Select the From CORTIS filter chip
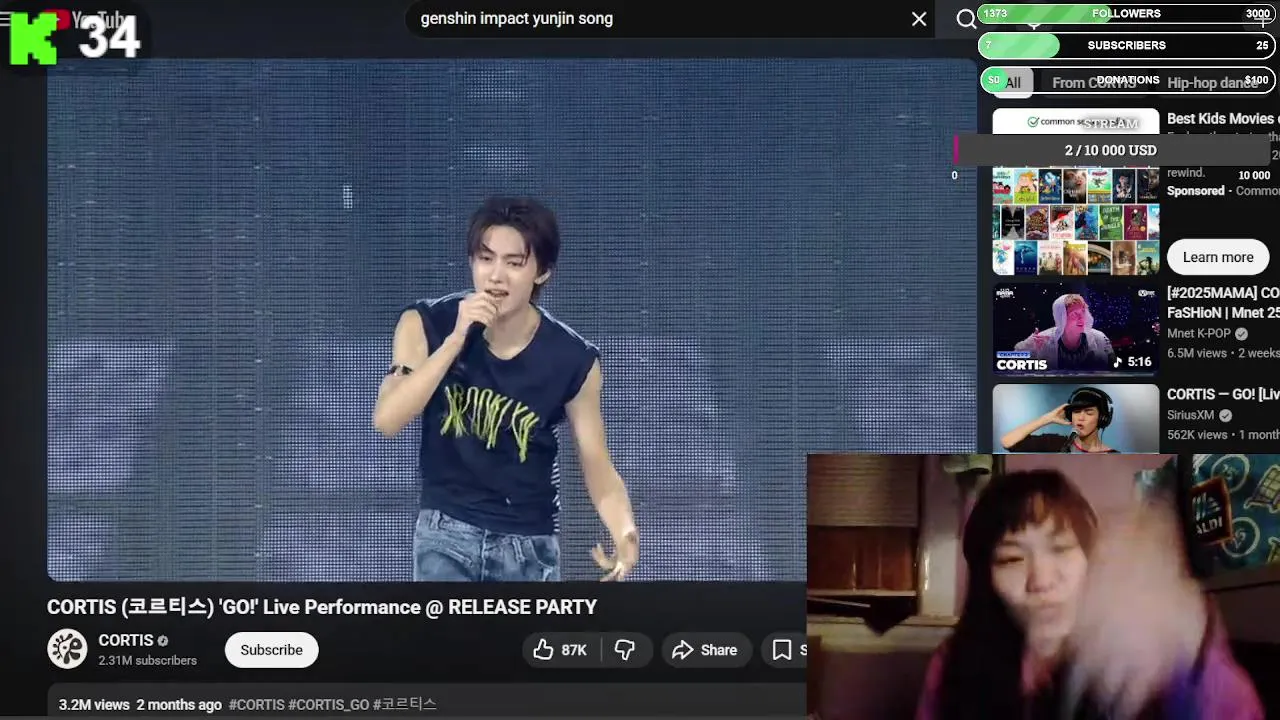The image size is (1280, 720). point(1093,83)
